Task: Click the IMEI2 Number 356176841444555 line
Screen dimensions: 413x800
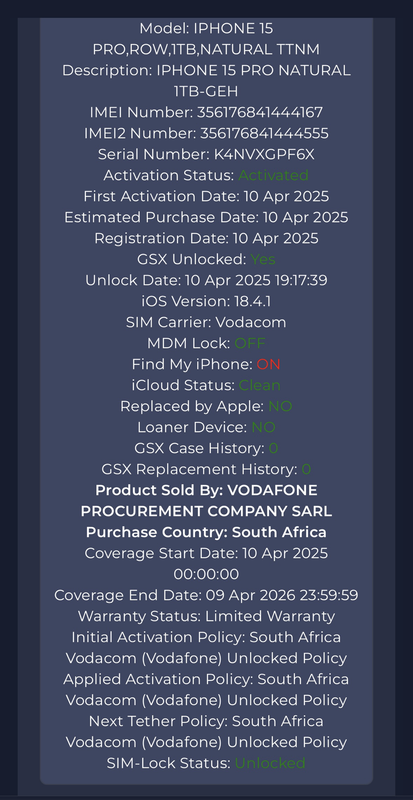Action: point(206,133)
